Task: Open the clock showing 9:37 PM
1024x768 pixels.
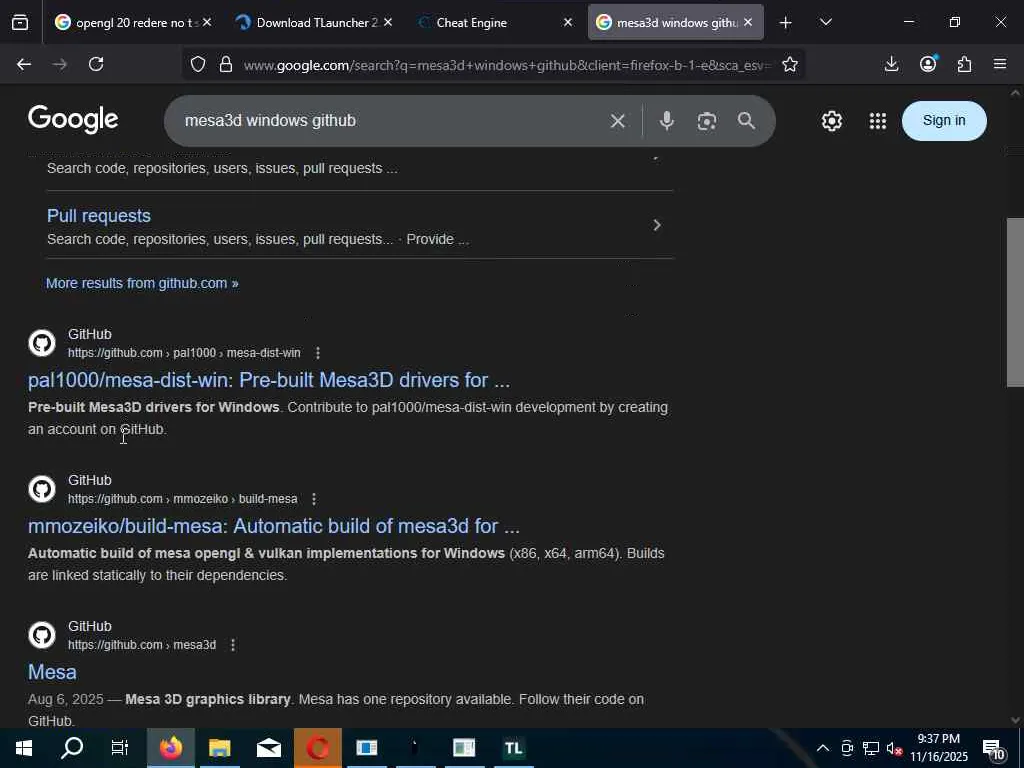Action: tap(938, 748)
